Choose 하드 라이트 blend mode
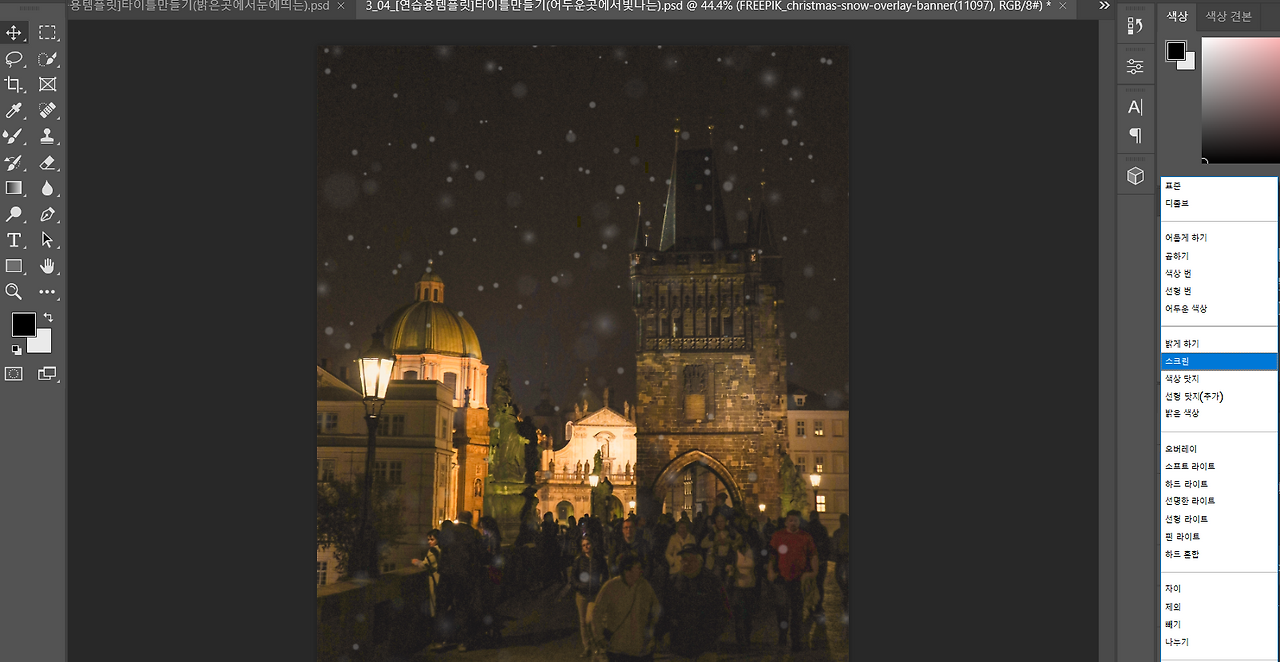 point(1219,484)
